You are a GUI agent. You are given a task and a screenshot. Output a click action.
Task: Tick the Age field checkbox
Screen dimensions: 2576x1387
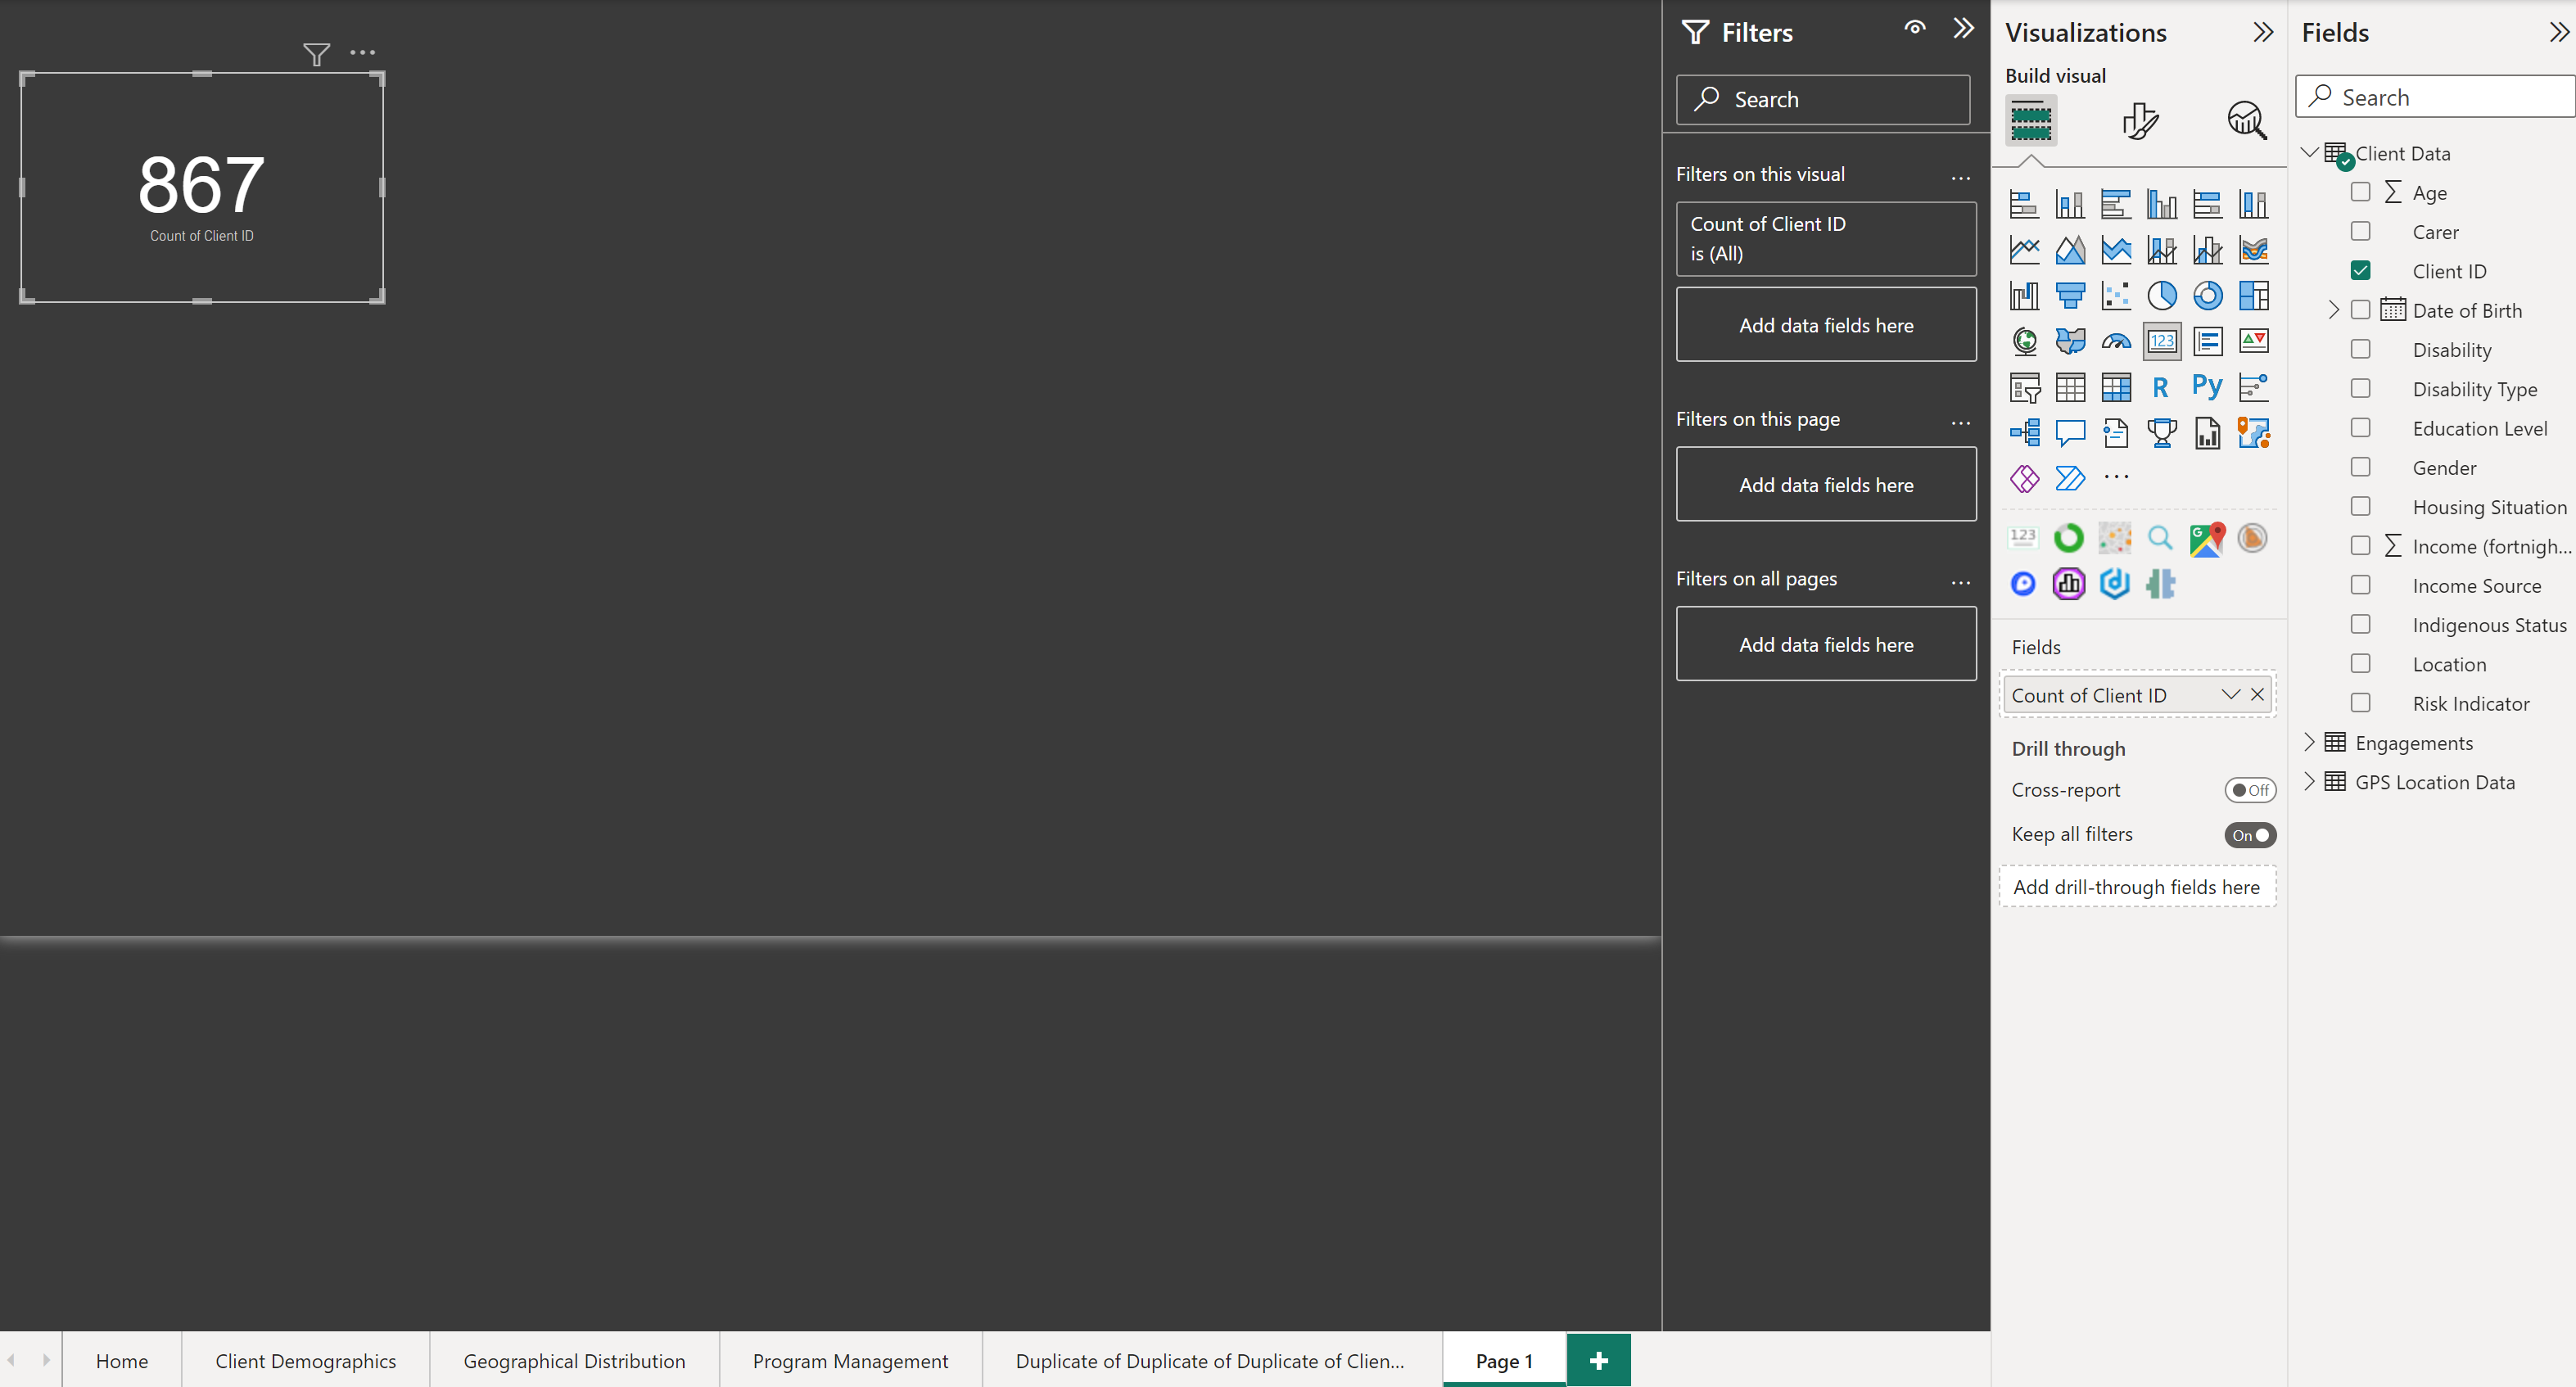(2360, 192)
